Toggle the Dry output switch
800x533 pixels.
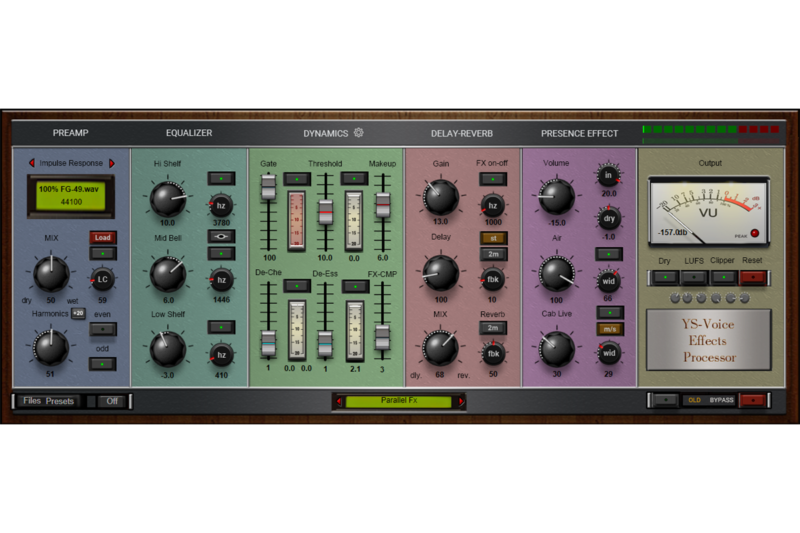click(665, 277)
